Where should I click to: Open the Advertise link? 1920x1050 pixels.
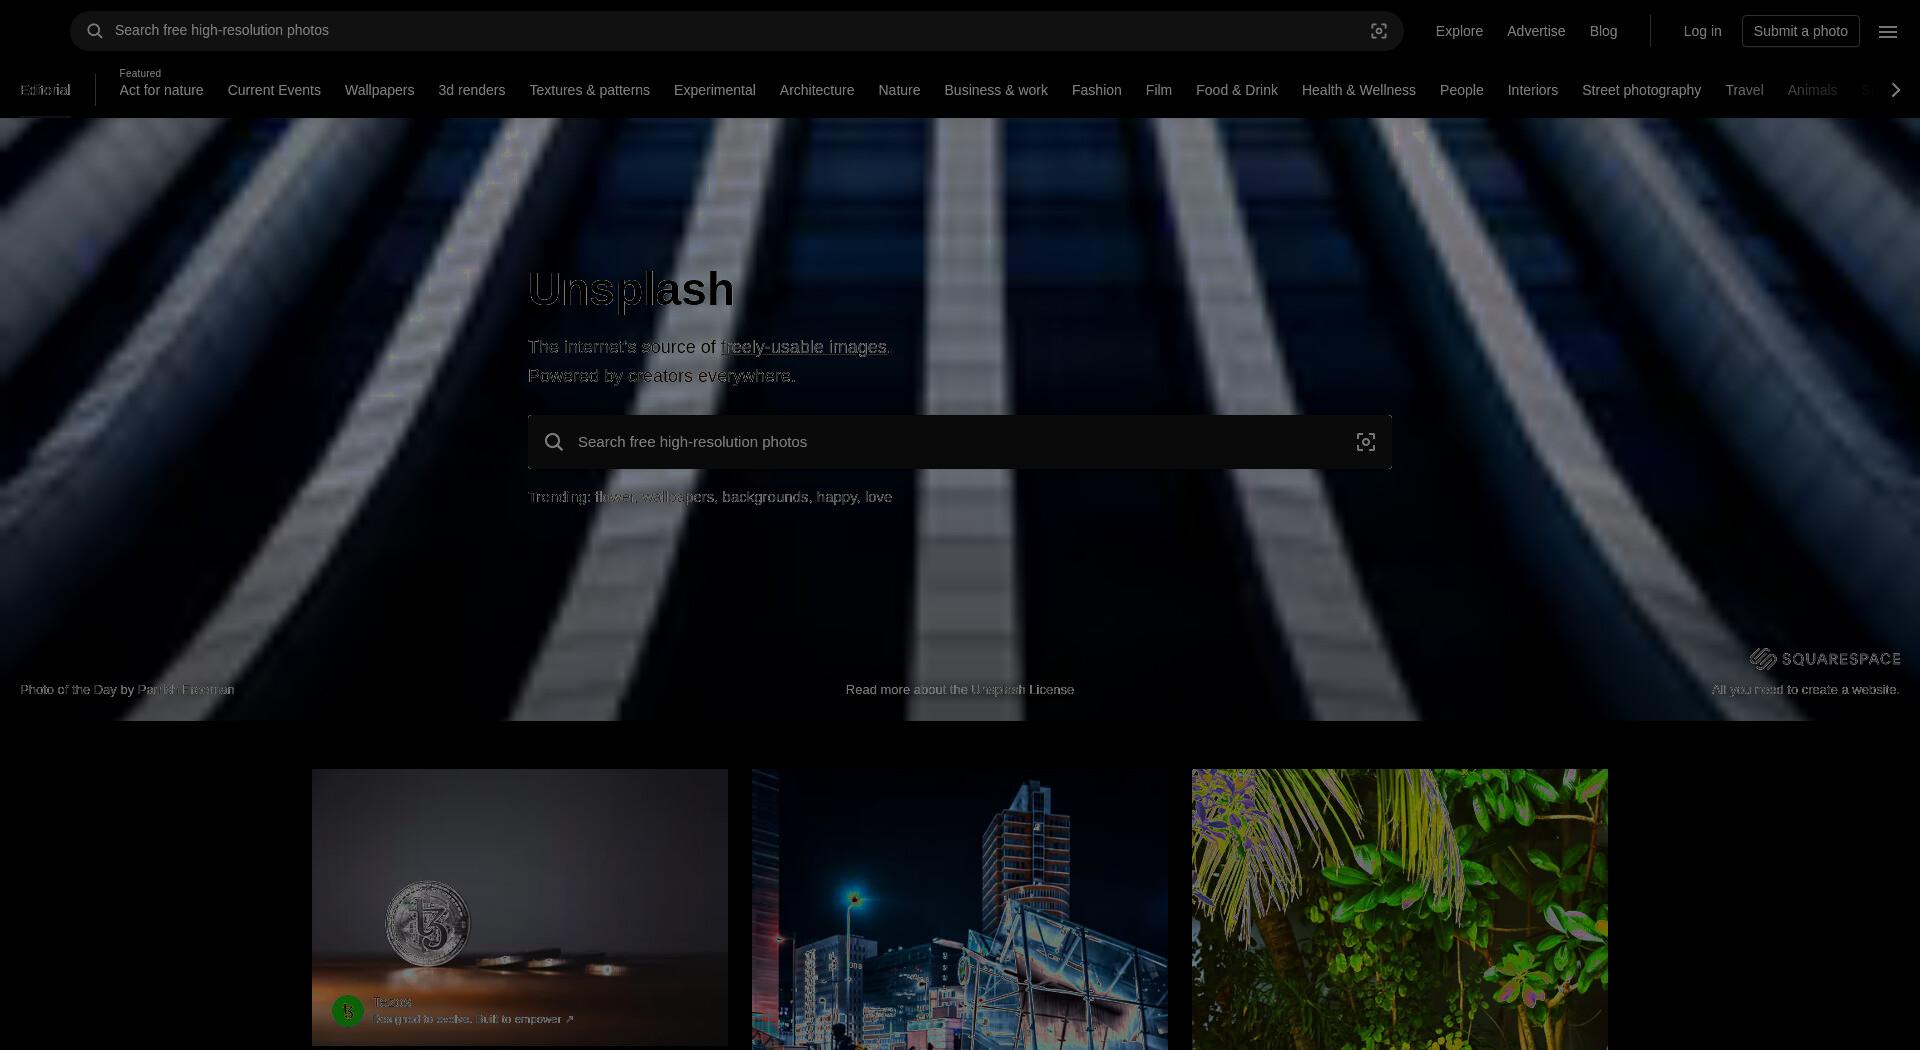[1536, 31]
